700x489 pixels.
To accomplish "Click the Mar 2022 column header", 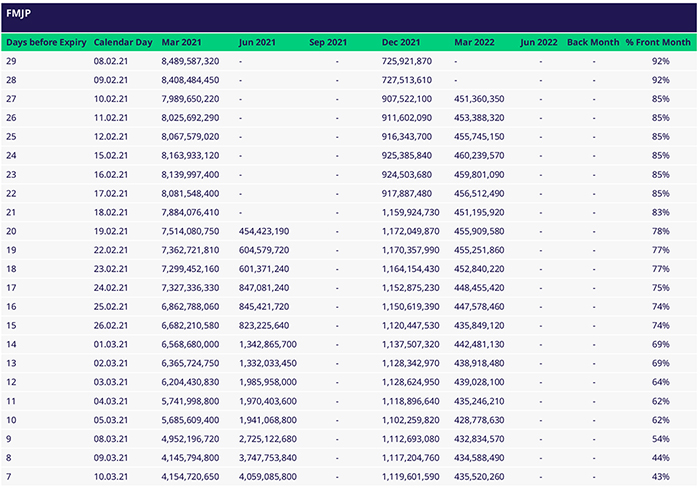I will pos(475,43).
